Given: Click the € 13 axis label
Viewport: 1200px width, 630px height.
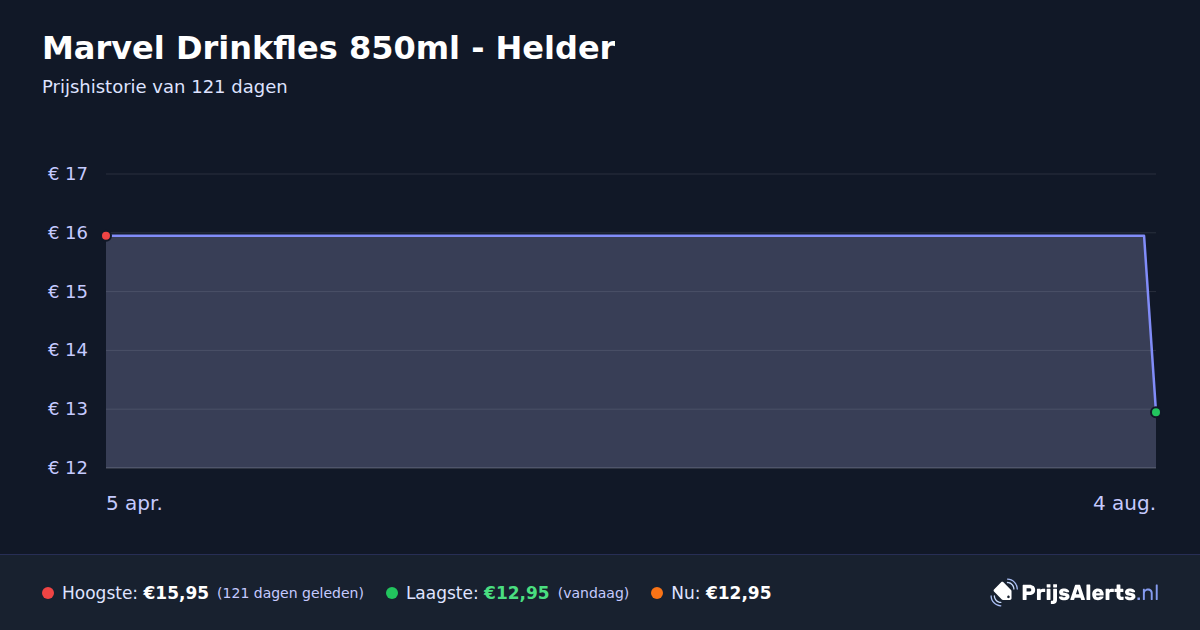Looking at the screenshot, I should 68,409.
